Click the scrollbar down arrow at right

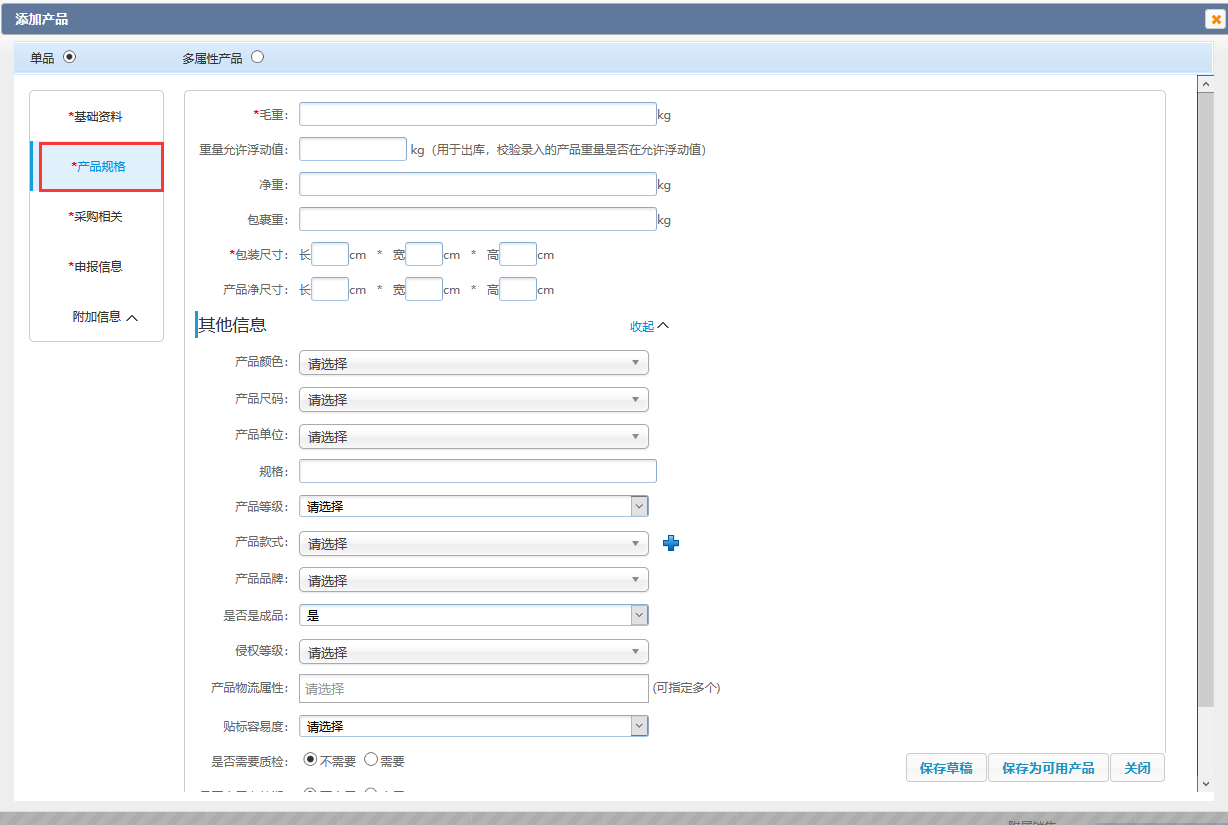tap(1205, 784)
